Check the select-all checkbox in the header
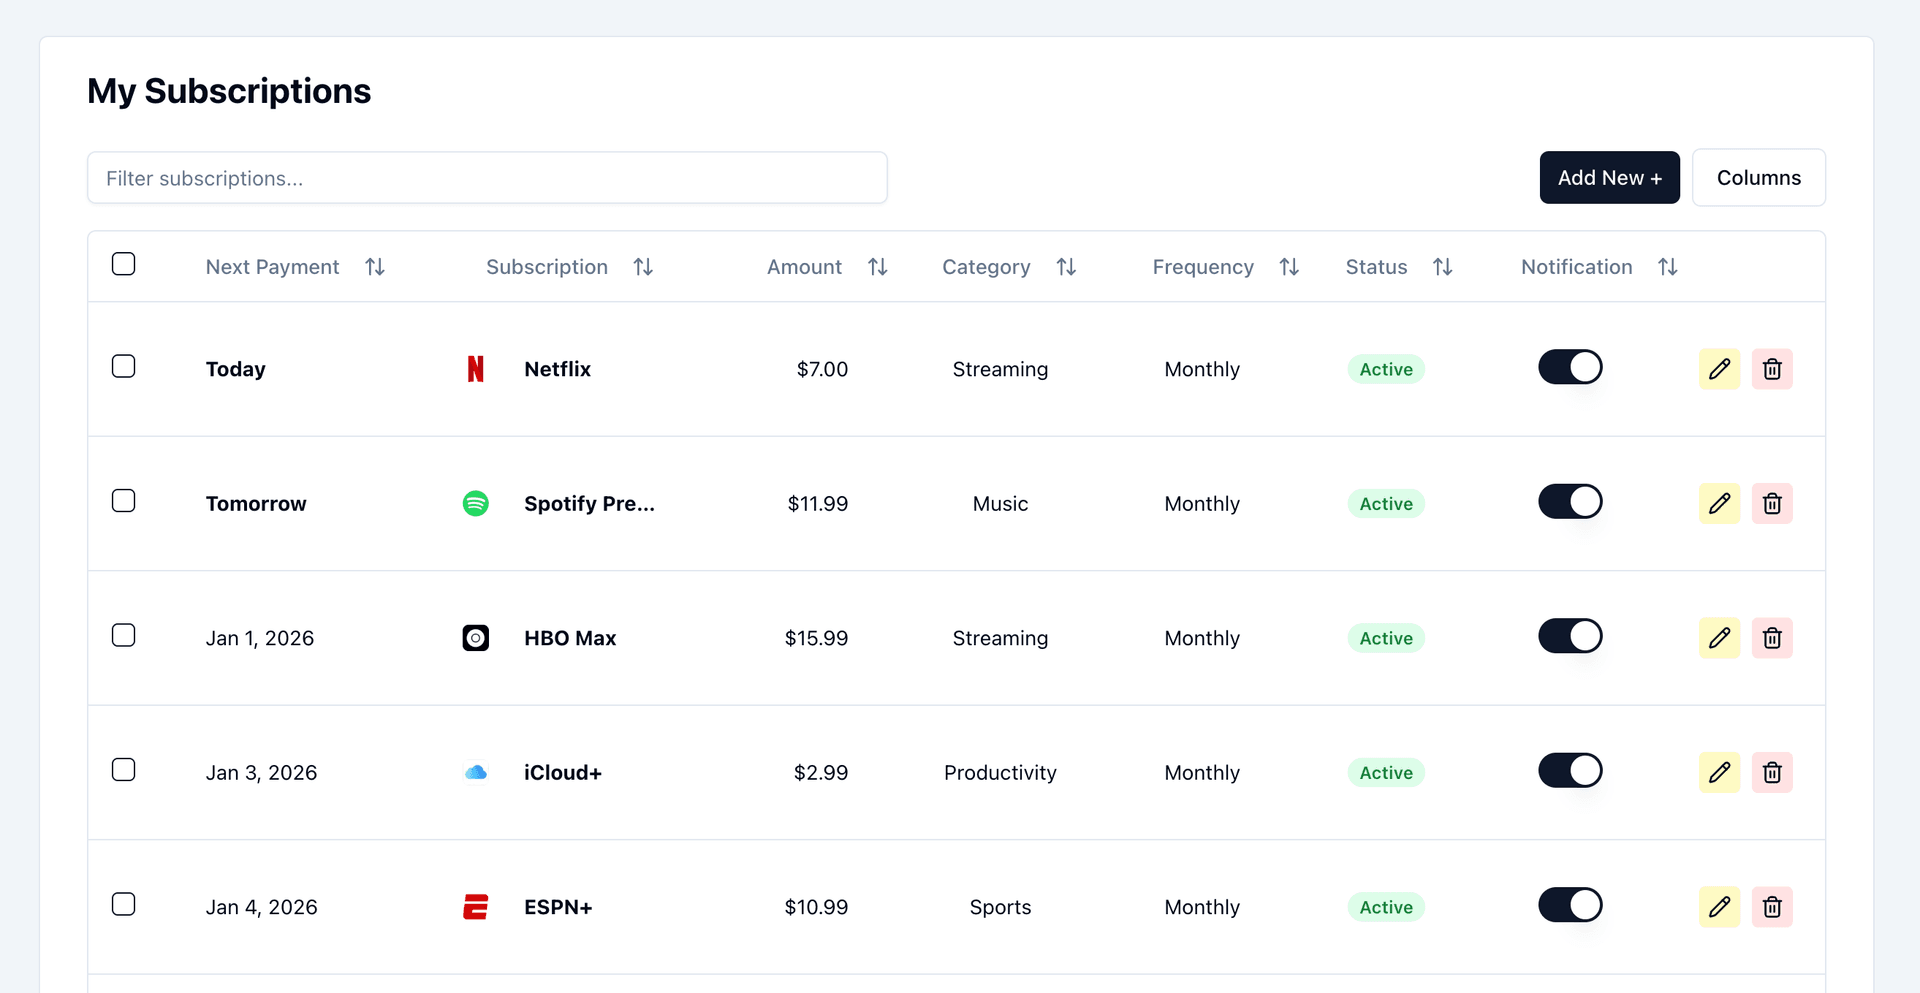This screenshot has height=993, width=1920. [x=124, y=264]
